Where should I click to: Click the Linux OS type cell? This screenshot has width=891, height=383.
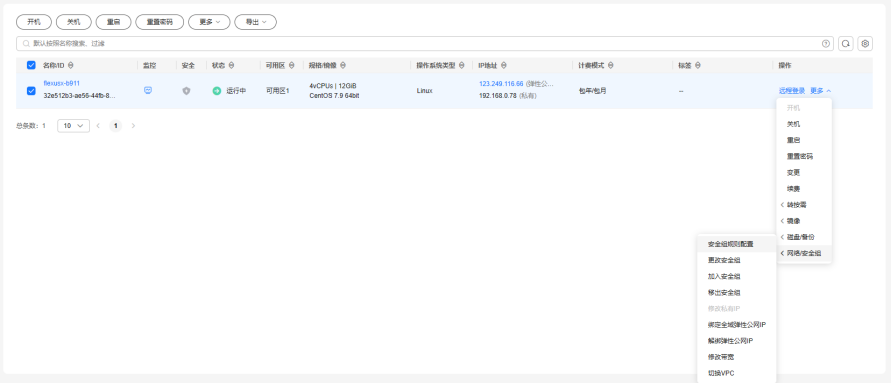[424, 91]
